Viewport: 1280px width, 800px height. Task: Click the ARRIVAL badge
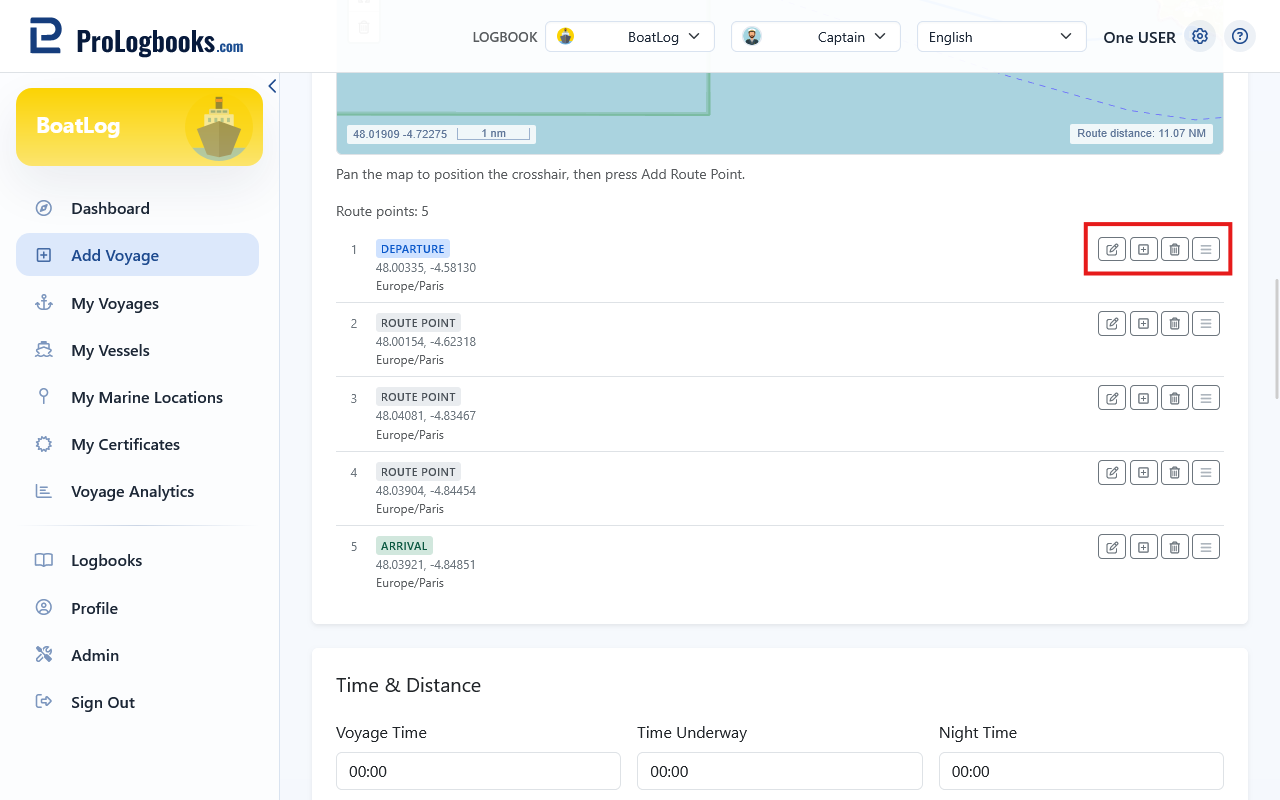pyautogui.click(x=405, y=546)
